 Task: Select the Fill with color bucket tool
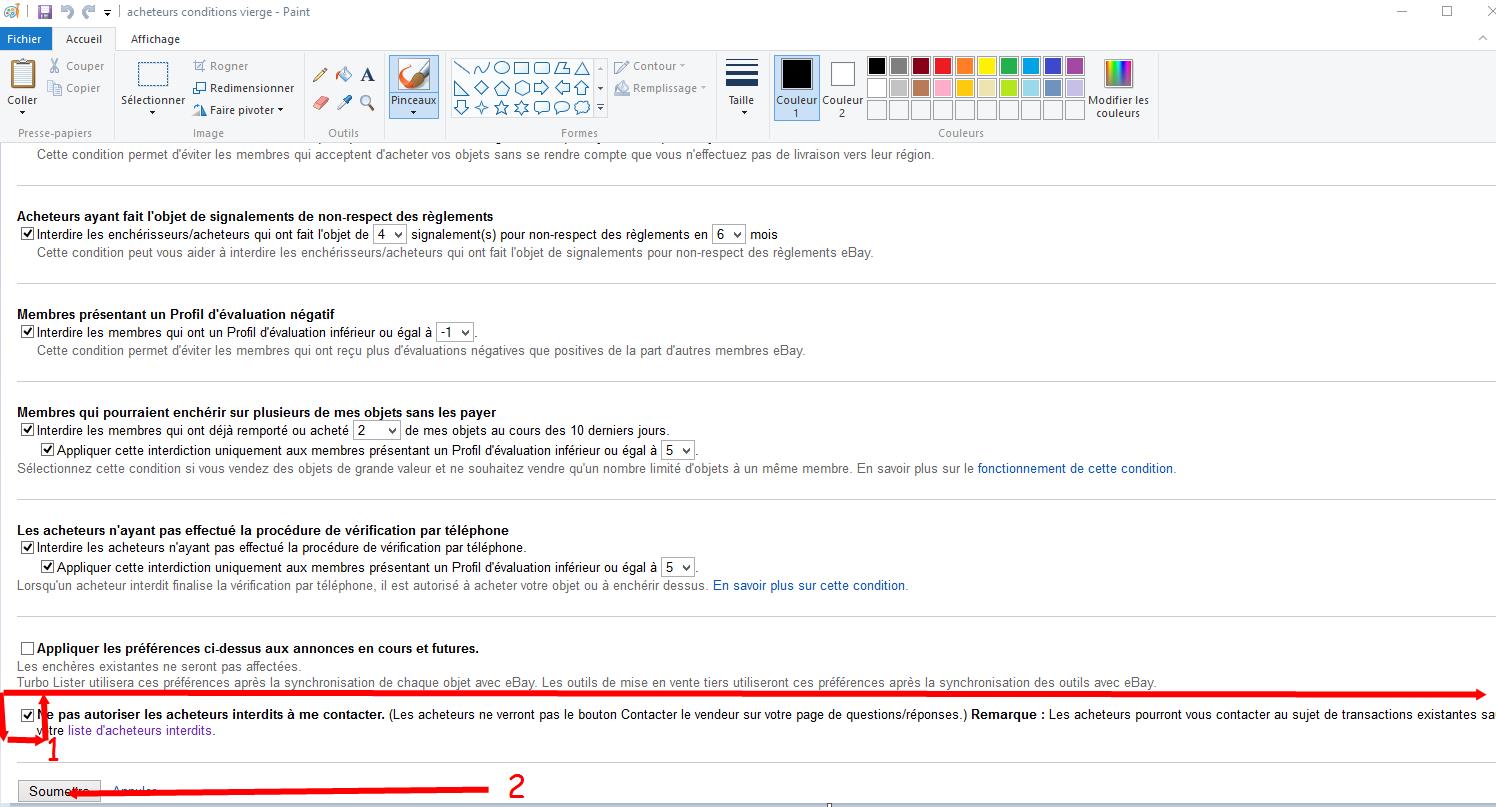pyautogui.click(x=344, y=75)
